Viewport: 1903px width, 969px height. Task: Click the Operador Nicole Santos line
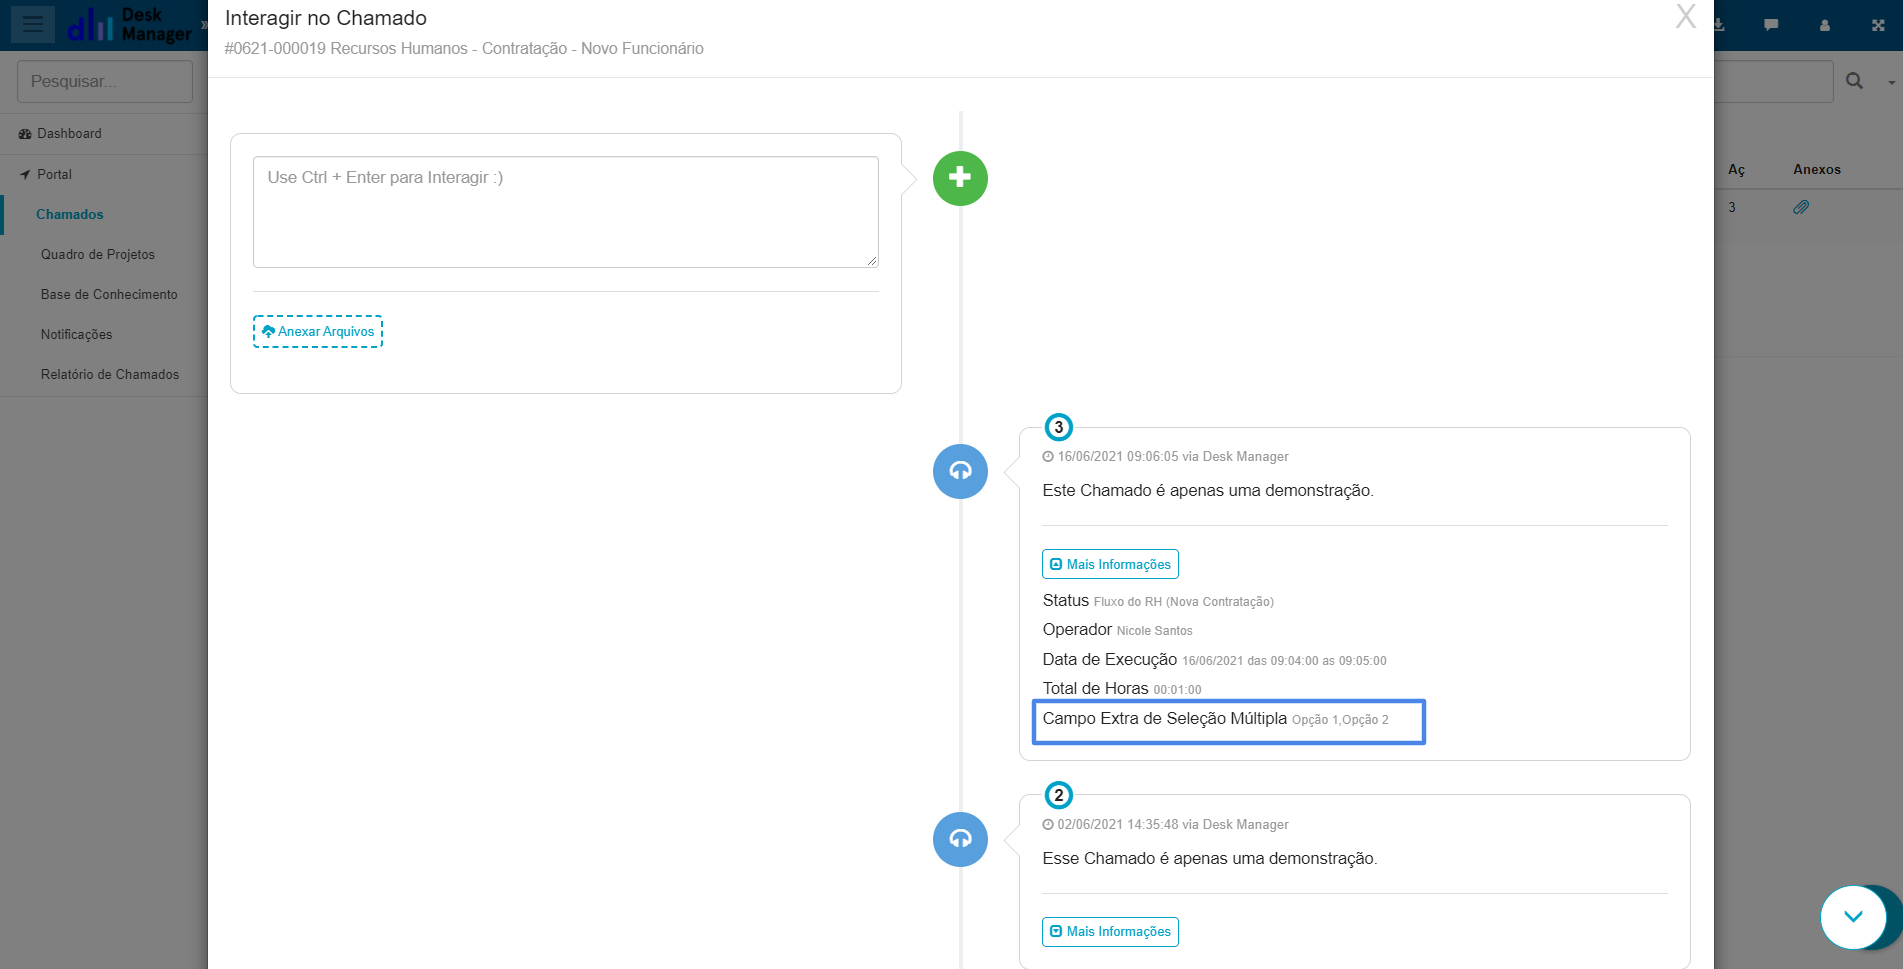1117,630
